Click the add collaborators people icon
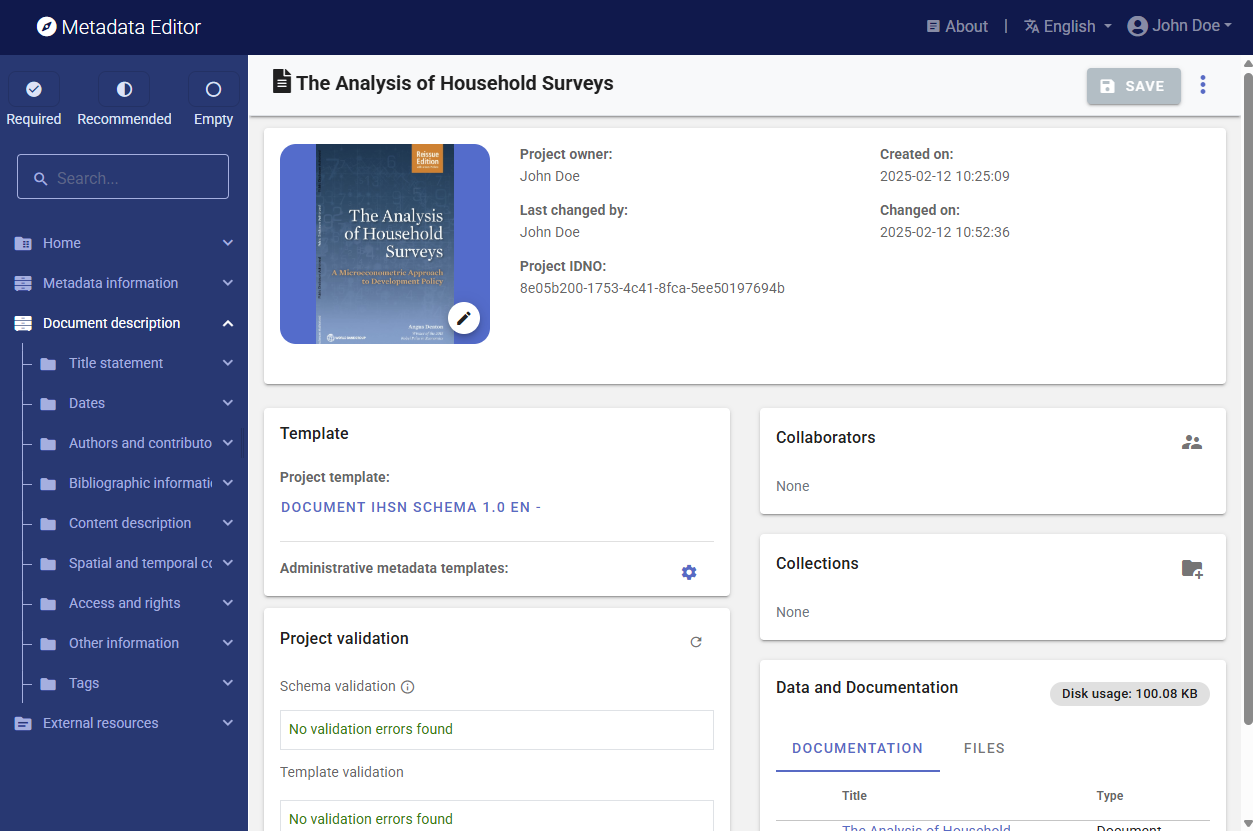The image size is (1253, 831). coord(1191,442)
